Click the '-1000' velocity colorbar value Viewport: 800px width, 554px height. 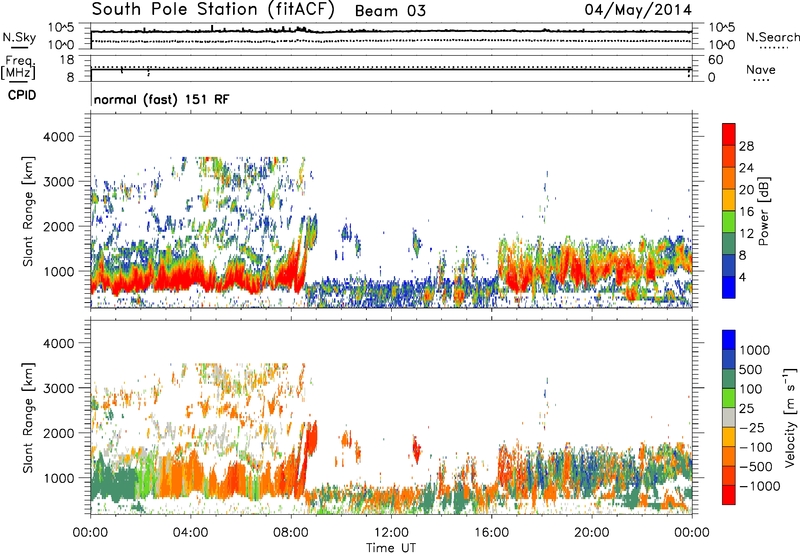759,486
